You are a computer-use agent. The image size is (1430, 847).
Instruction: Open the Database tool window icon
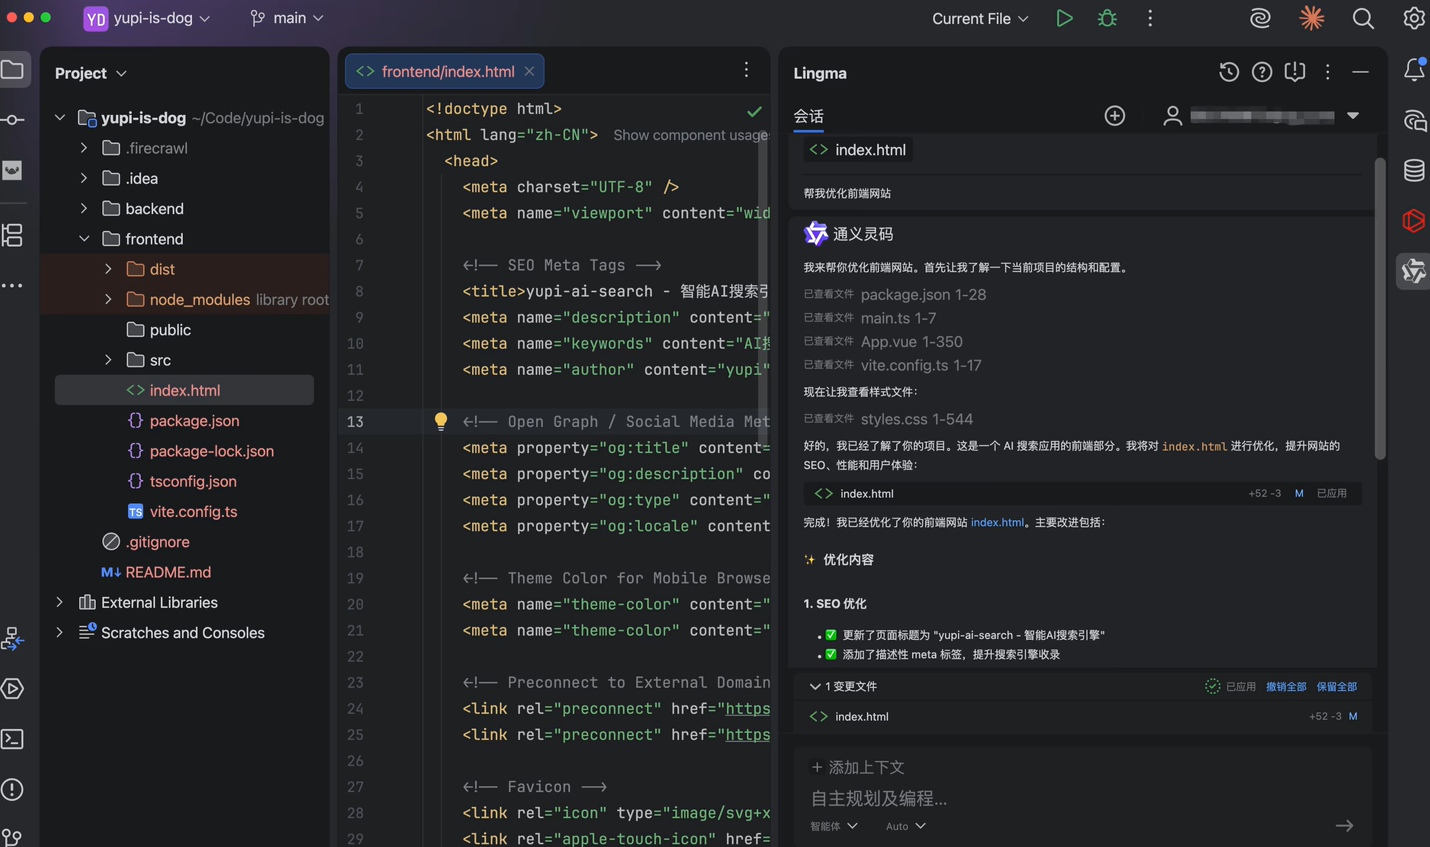click(1414, 170)
